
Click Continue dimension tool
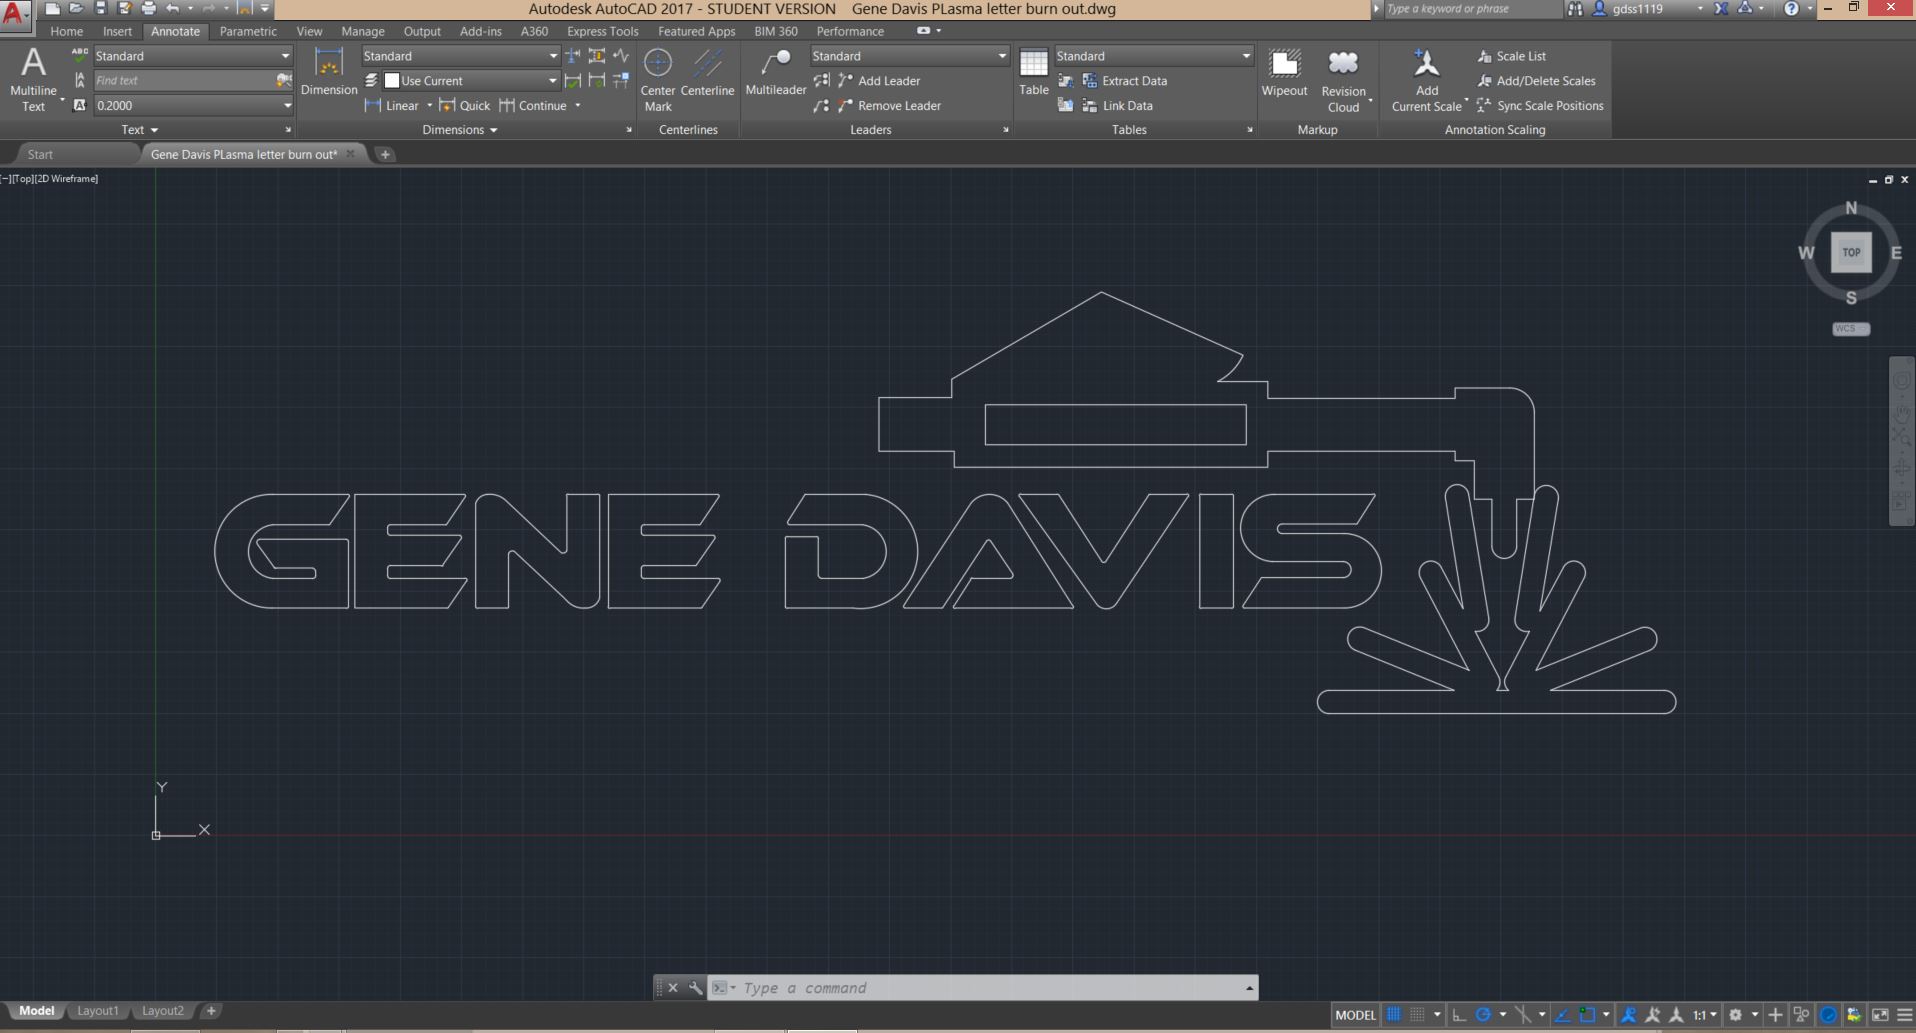point(533,105)
